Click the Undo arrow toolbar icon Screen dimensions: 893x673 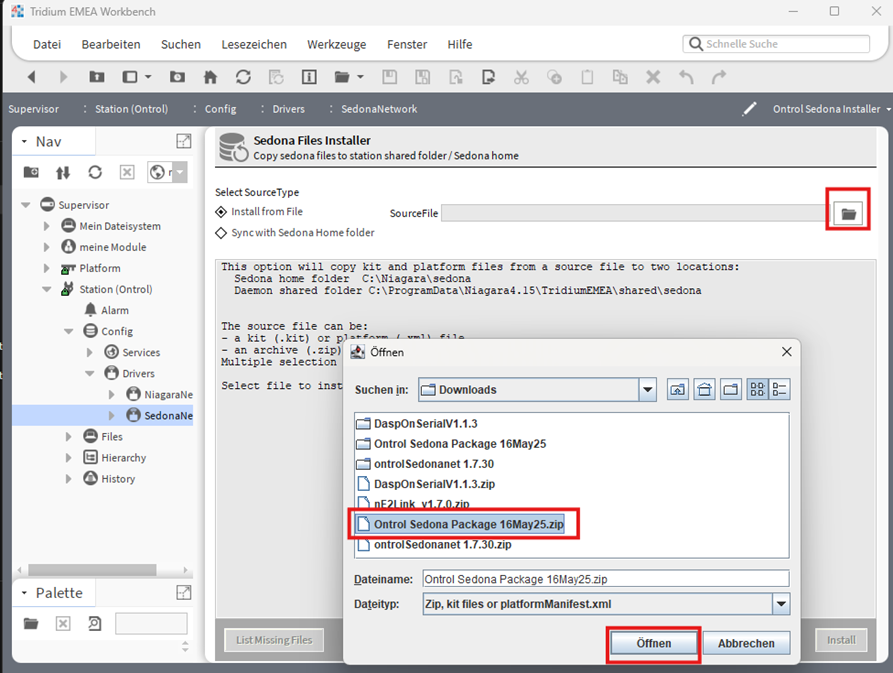(x=686, y=77)
